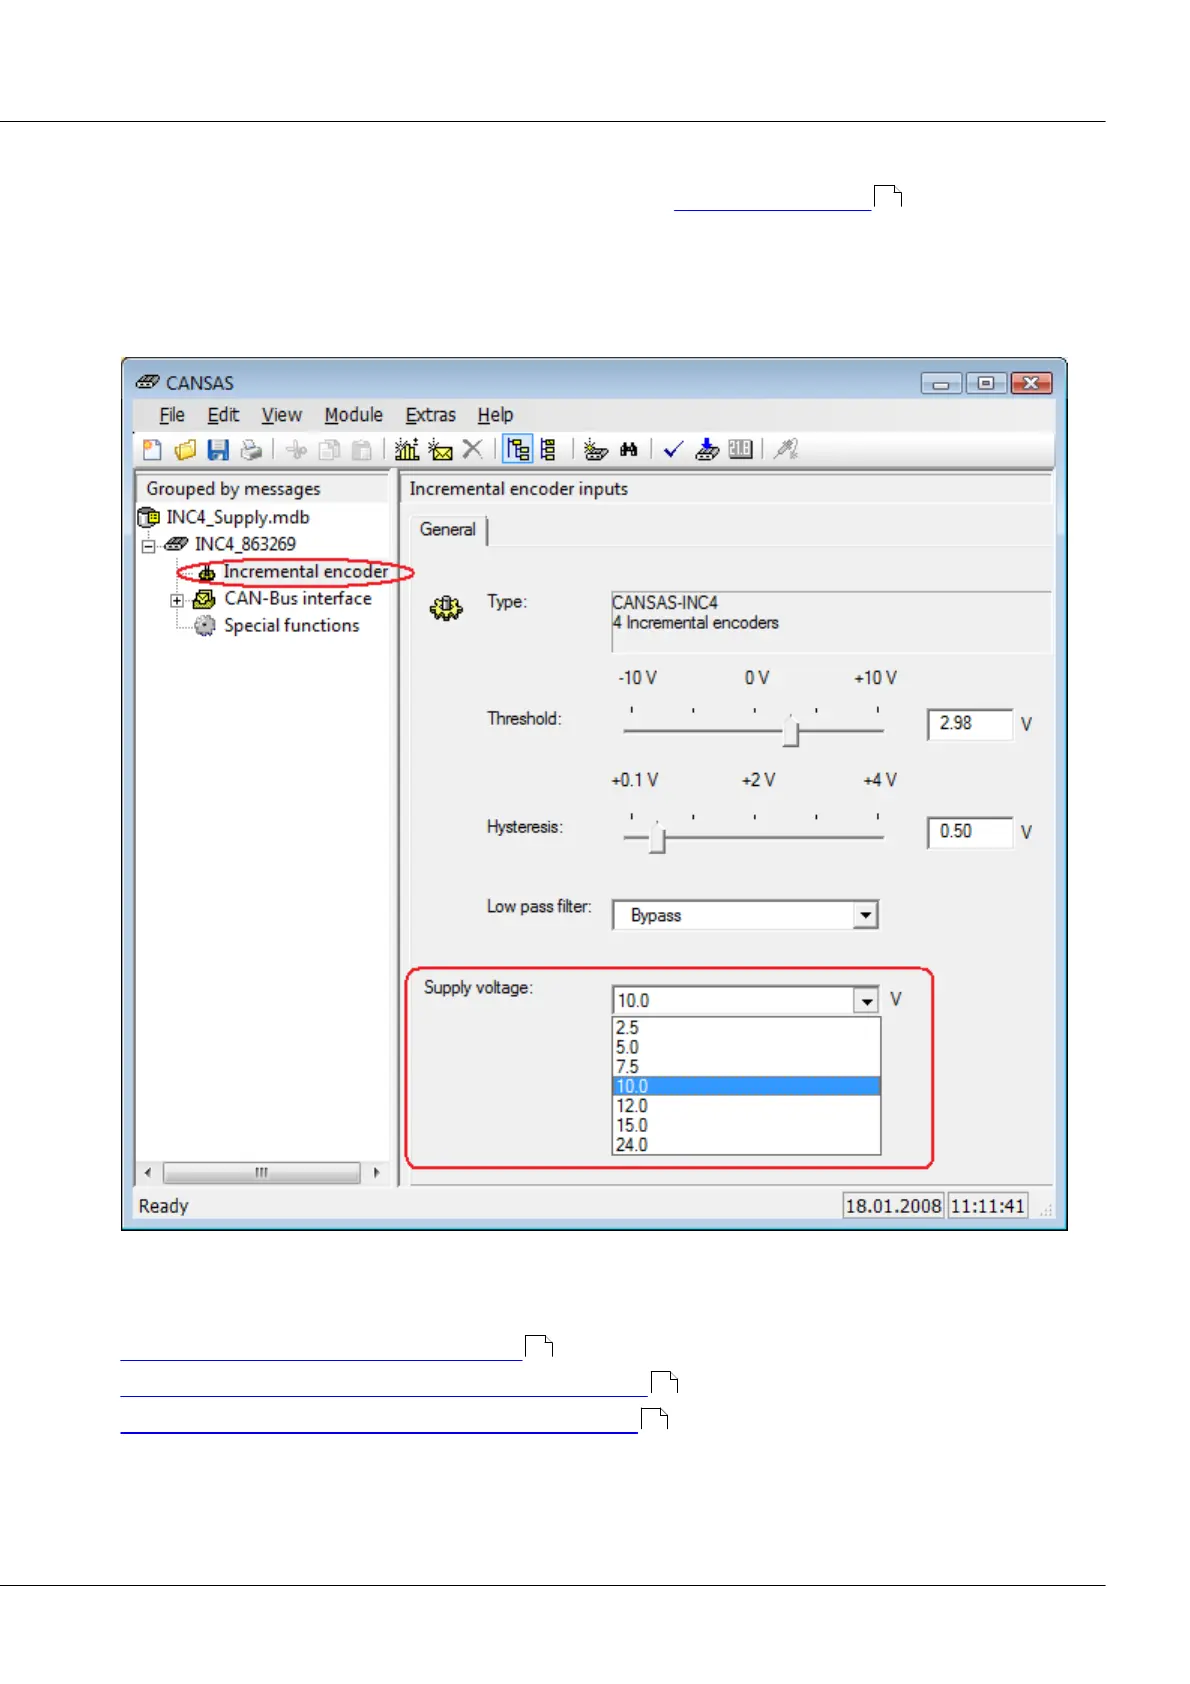
Task: Click the tree scrollbar left arrow
Action: [148, 1173]
